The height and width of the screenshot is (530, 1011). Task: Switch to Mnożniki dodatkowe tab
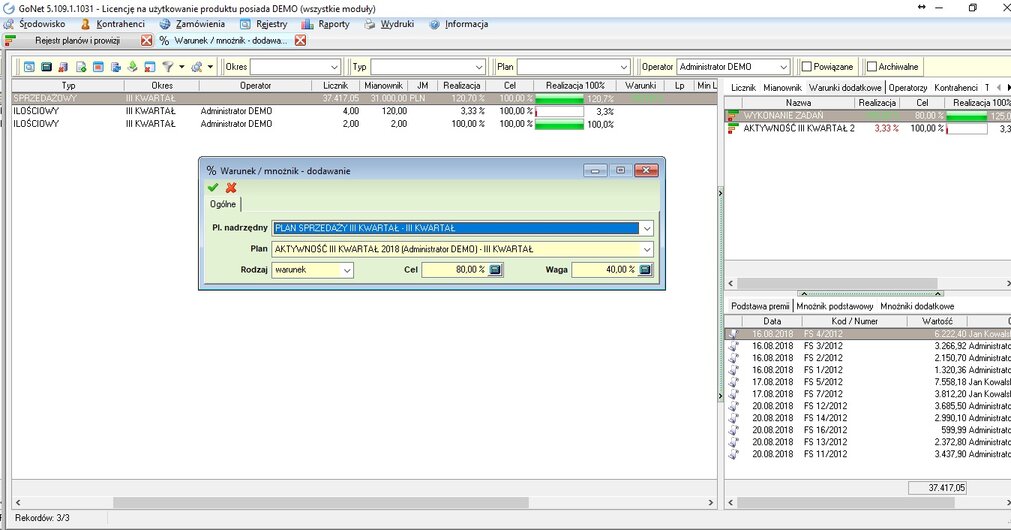tap(917, 306)
